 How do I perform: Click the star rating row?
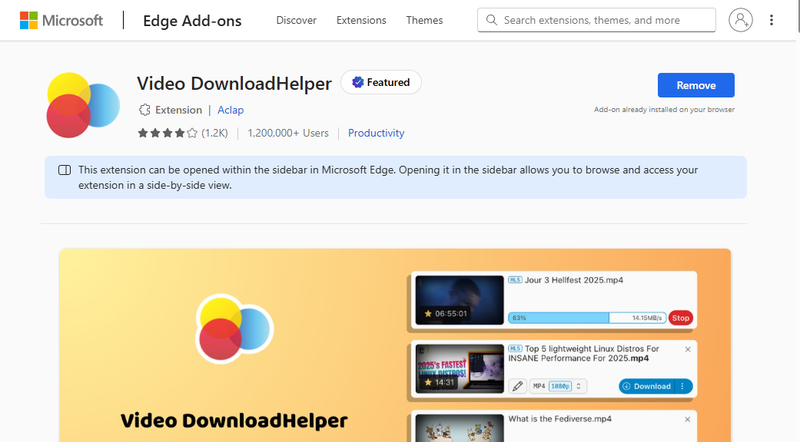click(x=167, y=133)
